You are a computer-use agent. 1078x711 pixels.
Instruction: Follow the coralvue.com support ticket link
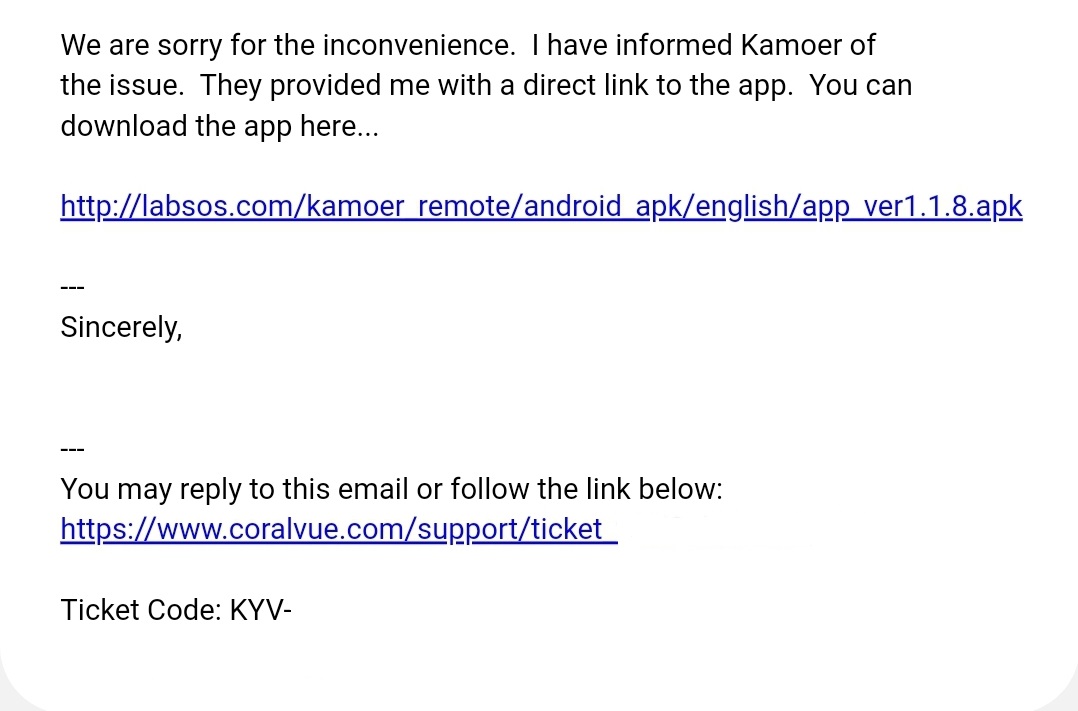click(x=339, y=528)
